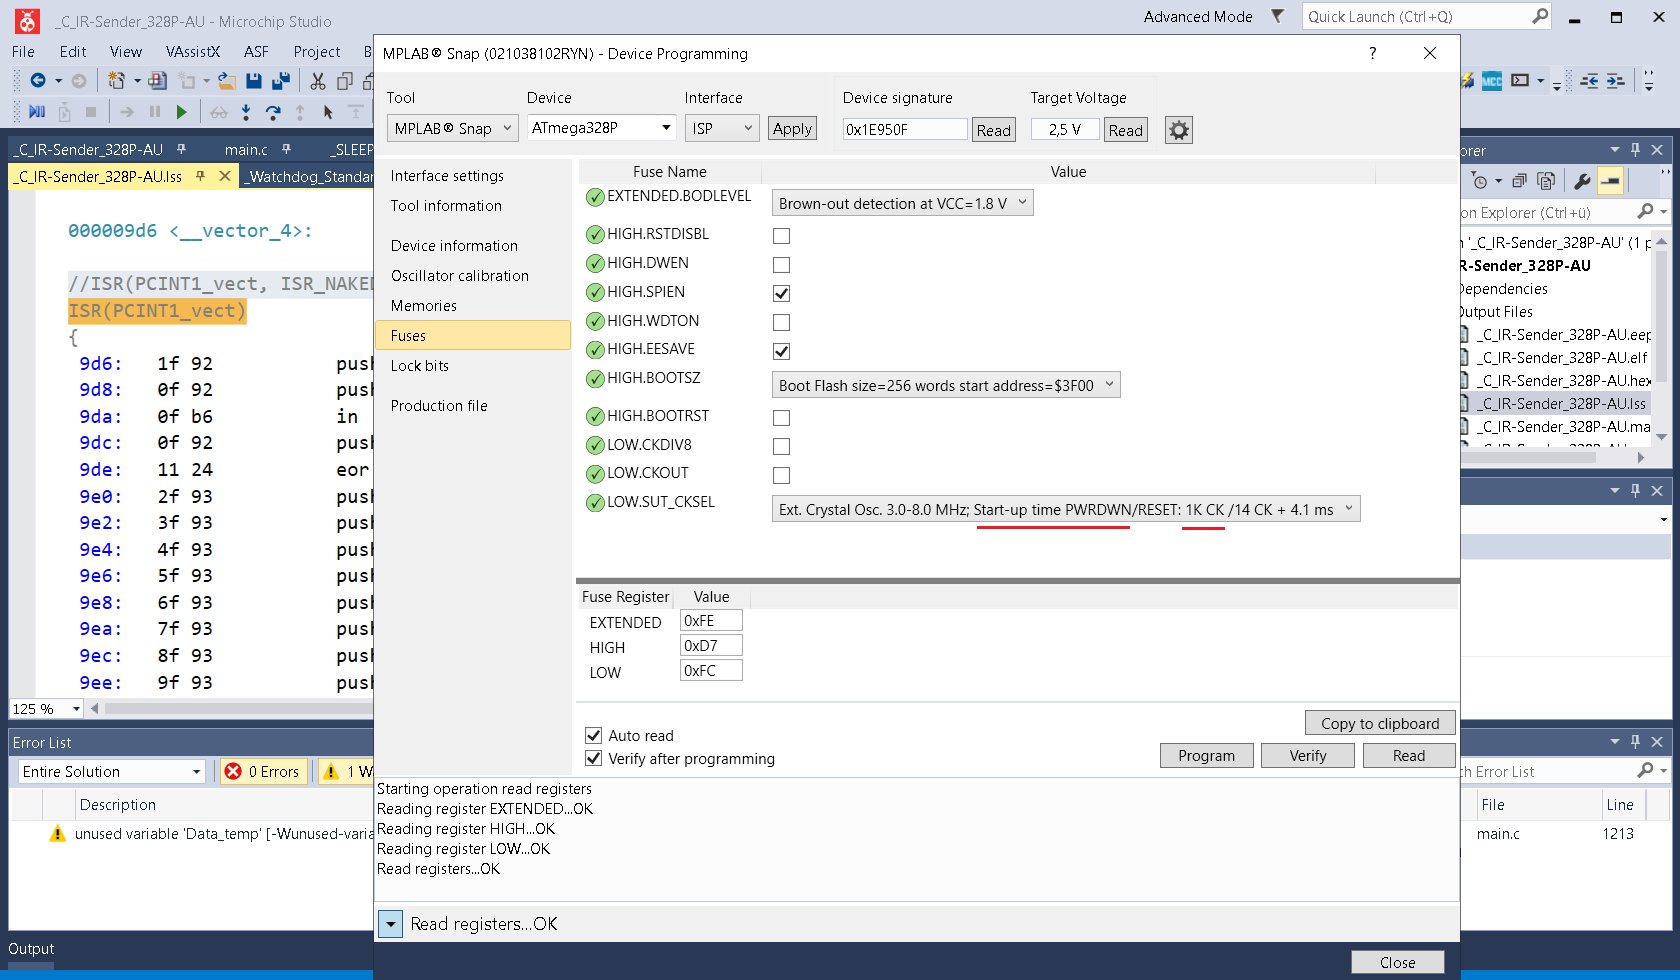Toggle the HIGH.WDTON fuse checkbox

[x=782, y=322]
